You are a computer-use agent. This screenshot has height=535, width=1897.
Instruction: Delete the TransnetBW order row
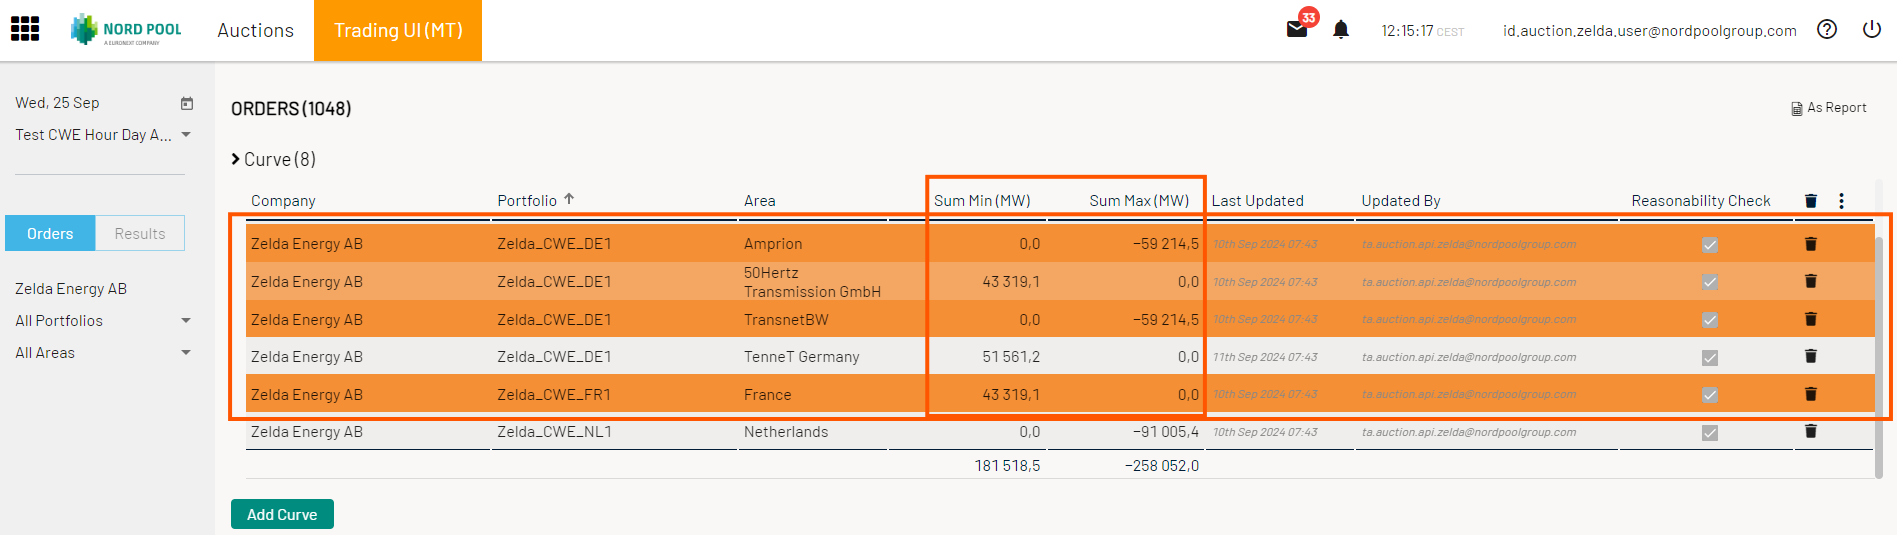[1810, 319]
